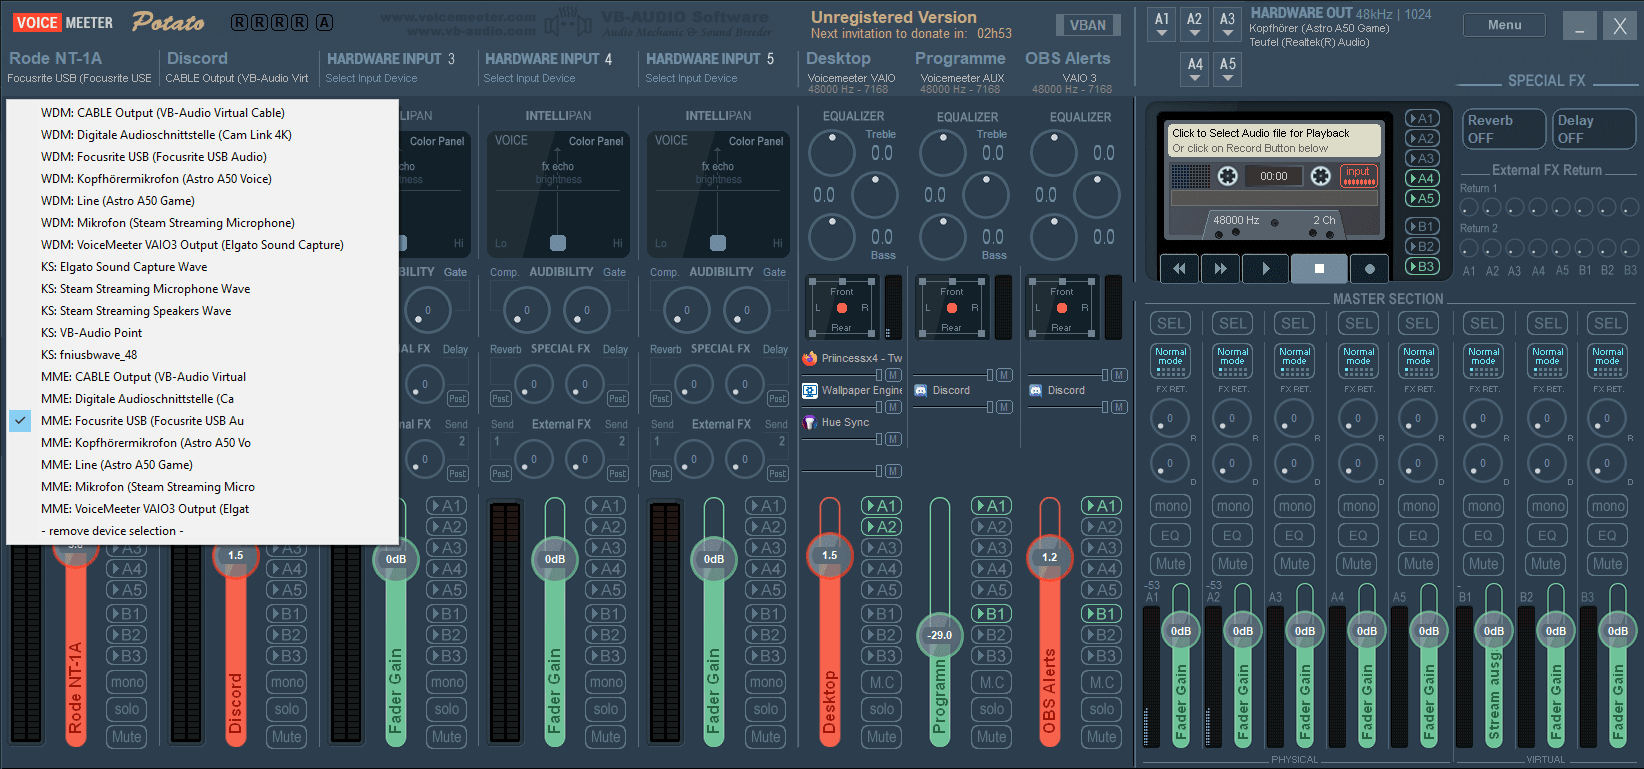Mute the Rode NT-1A strip

point(126,737)
